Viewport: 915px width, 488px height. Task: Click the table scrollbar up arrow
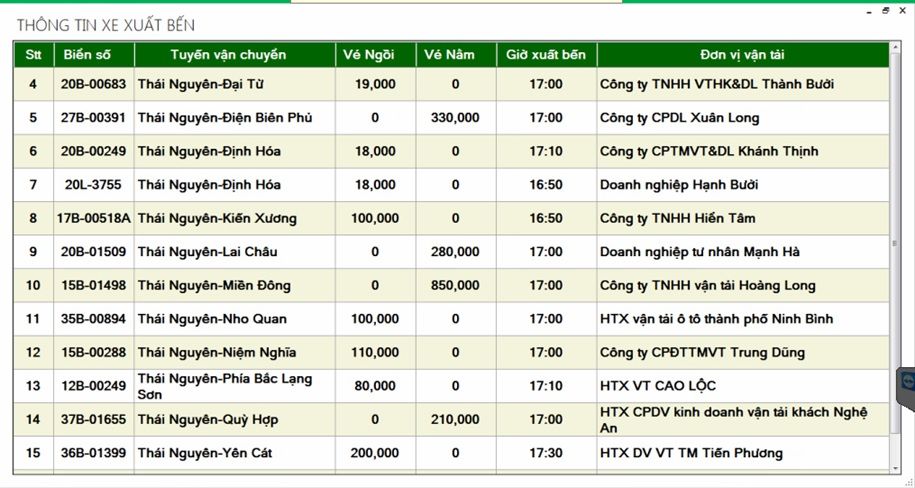pyautogui.click(x=896, y=47)
